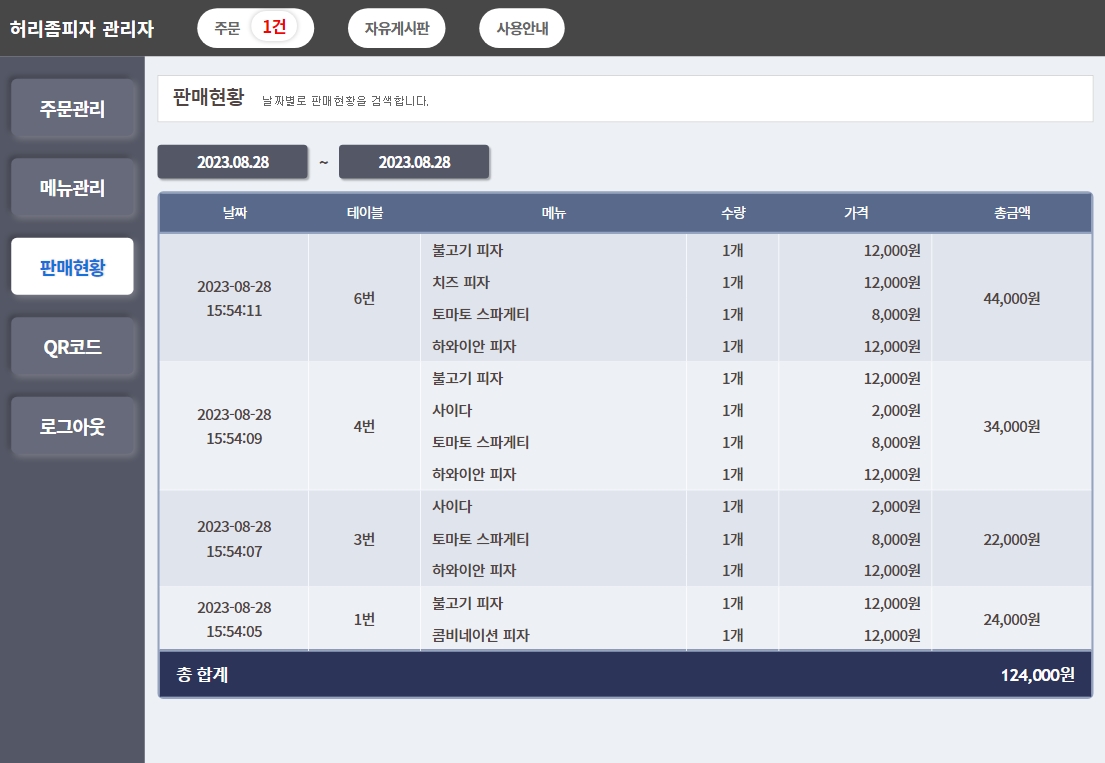Open the 주문관리 sidebar menu
Viewport: 1105px width, 763px height.
pyautogui.click(x=73, y=109)
